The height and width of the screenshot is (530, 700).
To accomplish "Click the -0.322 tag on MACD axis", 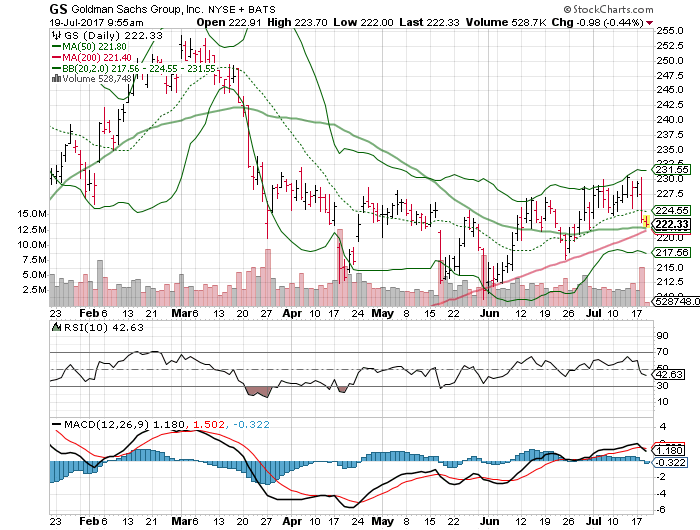I will 670,462.
